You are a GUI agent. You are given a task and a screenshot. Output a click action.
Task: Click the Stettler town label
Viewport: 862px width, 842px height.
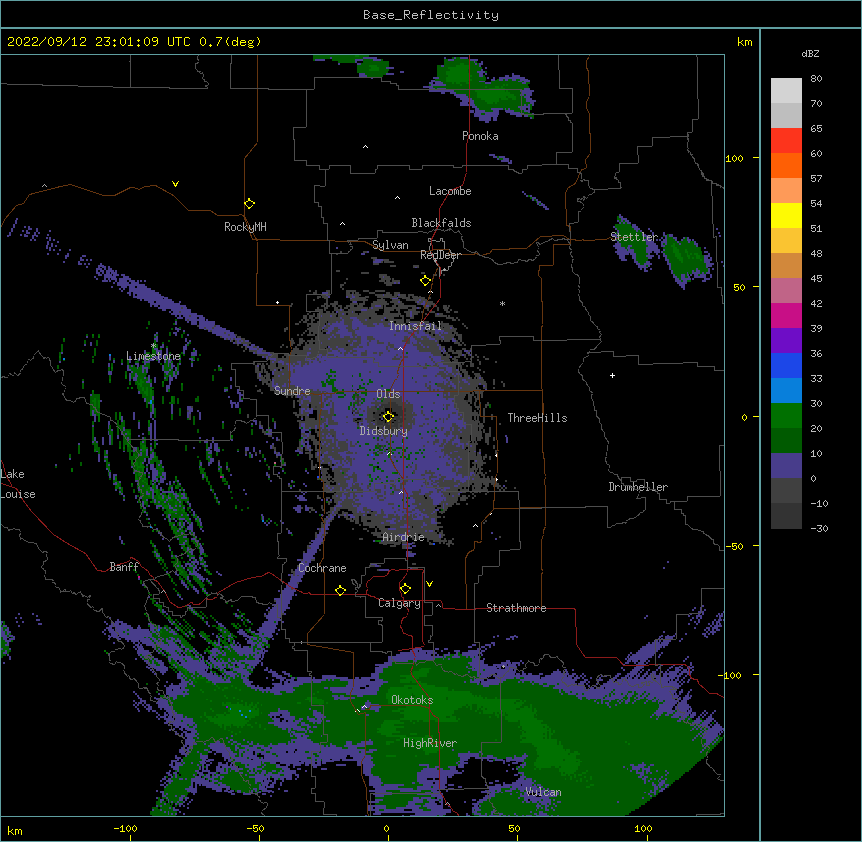pyautogui.click(x=634, y=237)
